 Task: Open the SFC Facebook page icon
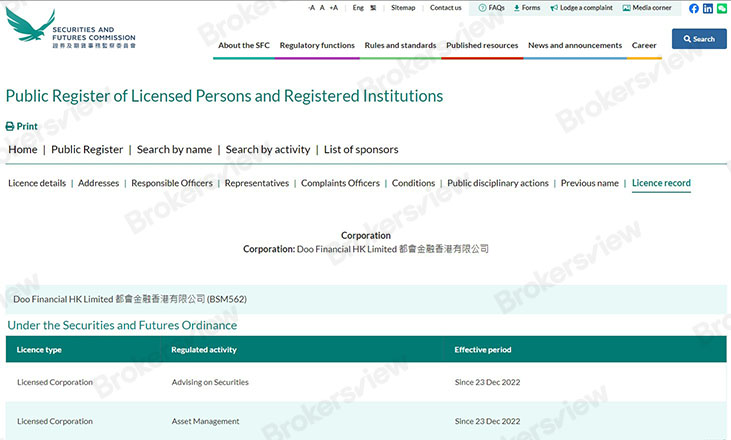pos(694,8)
